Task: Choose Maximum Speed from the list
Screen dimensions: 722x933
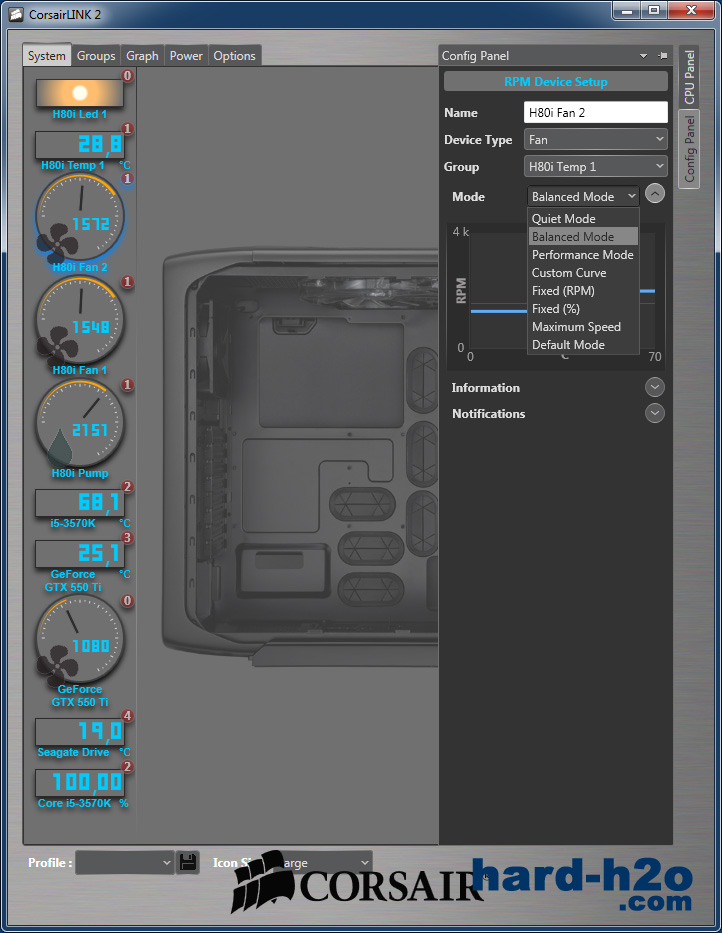Action: click(583, 327)
